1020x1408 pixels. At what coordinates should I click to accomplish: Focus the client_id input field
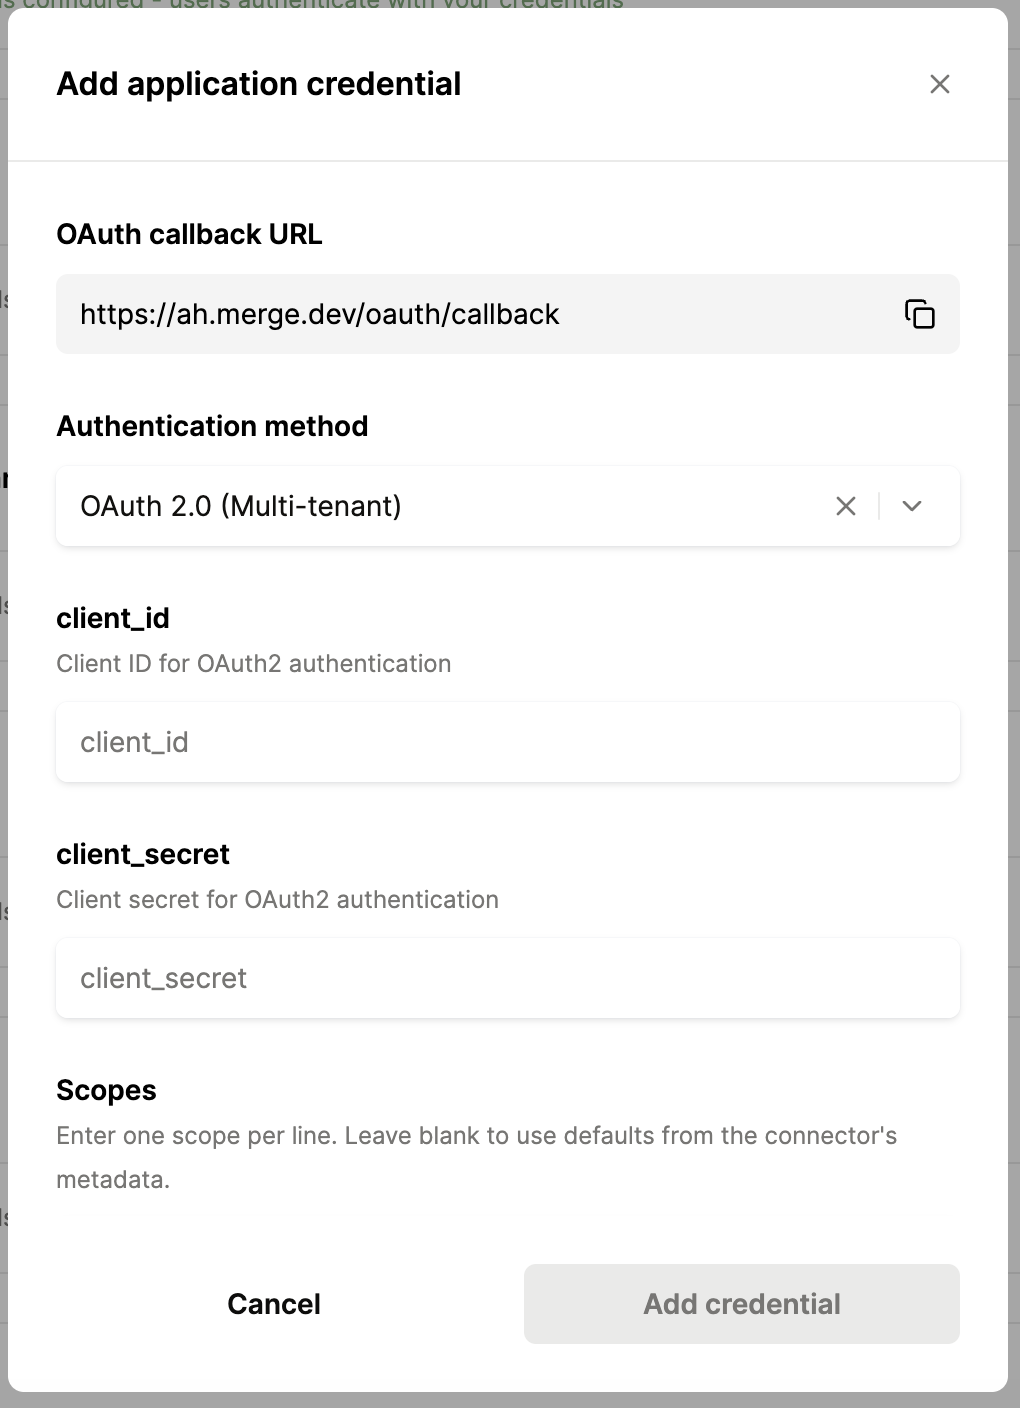click(x=508, y=742)
